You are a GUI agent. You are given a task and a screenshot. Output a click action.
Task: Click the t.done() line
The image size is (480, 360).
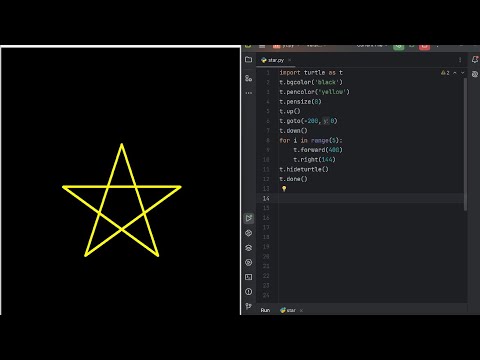click(x=293, y=179)
